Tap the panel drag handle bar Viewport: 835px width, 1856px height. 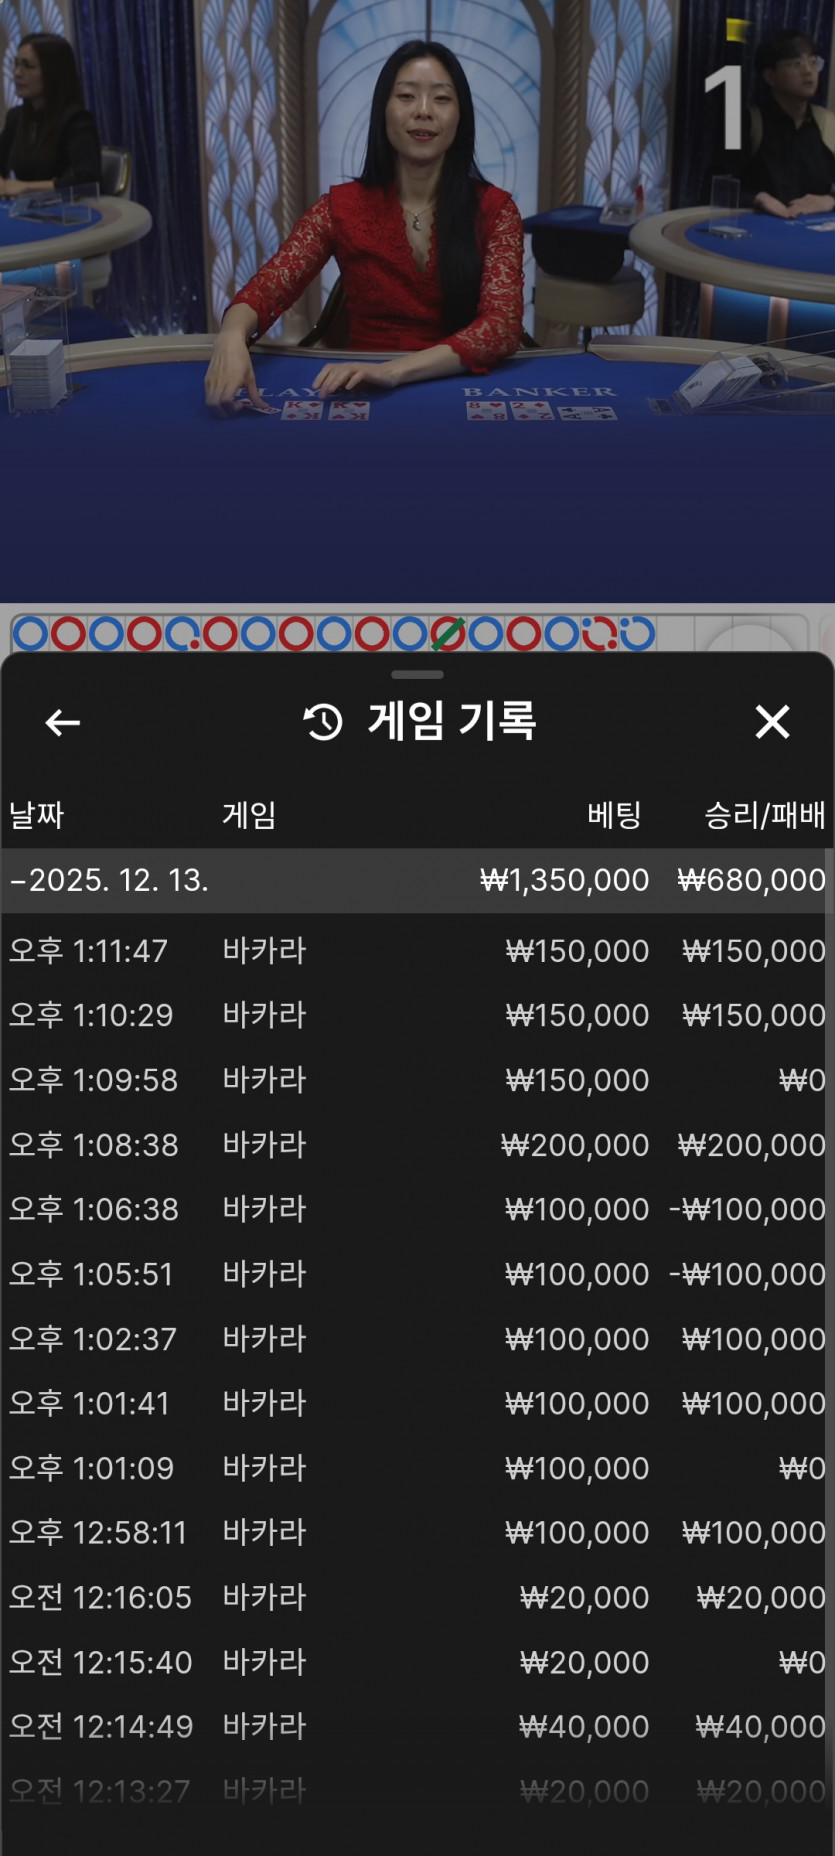click(x=417, y=675)
